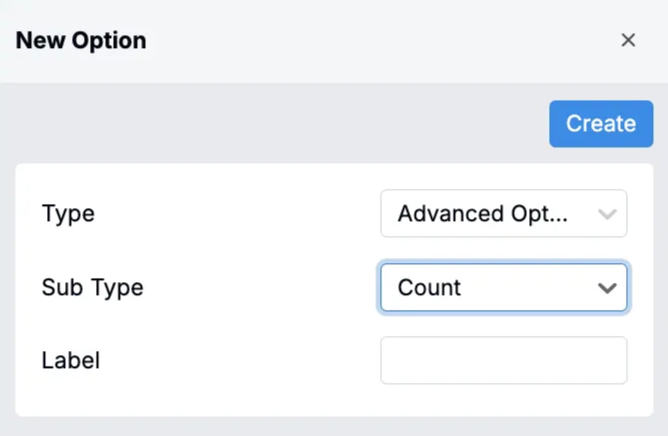668x436 pixels.
Task: Click the gray chevron in Type field
Action: (607, 214)
